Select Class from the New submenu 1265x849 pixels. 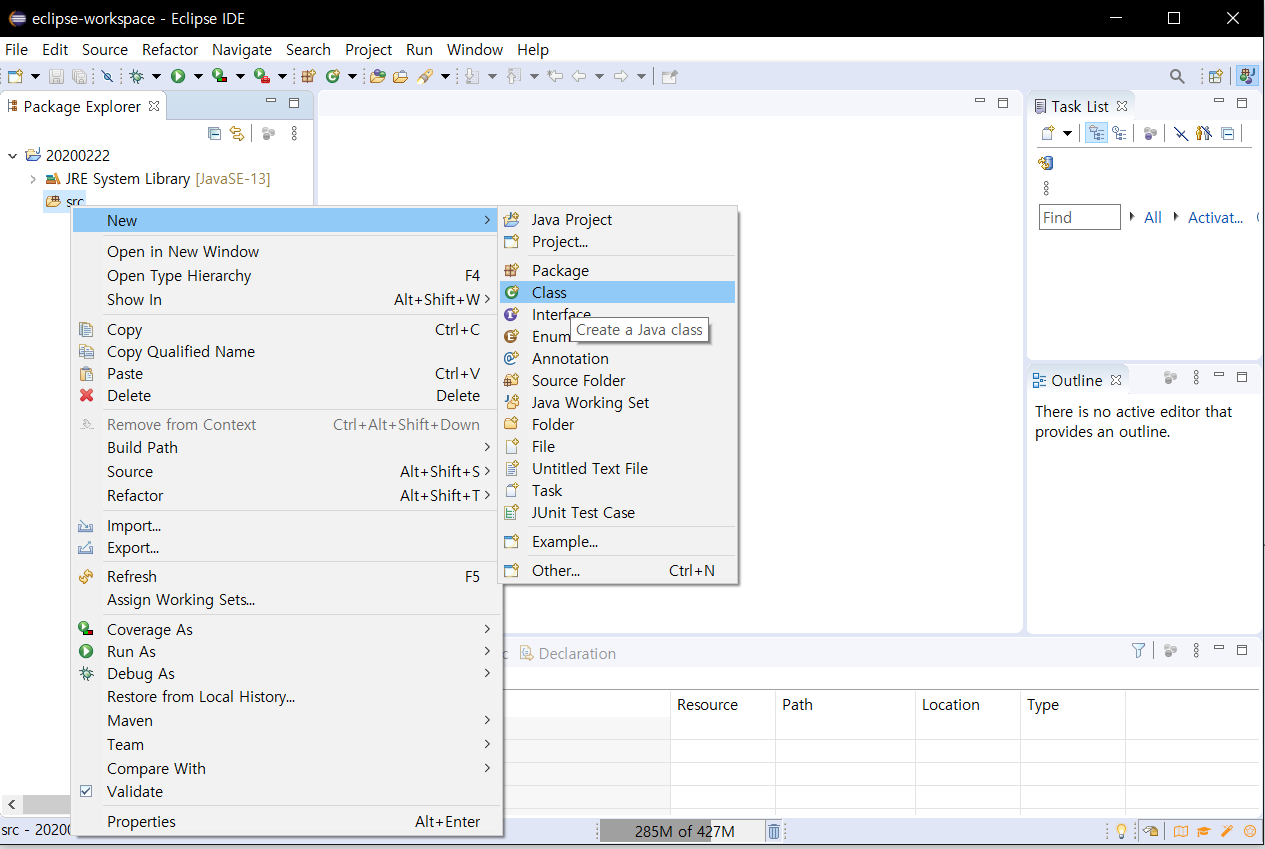(x=618, y=292)
